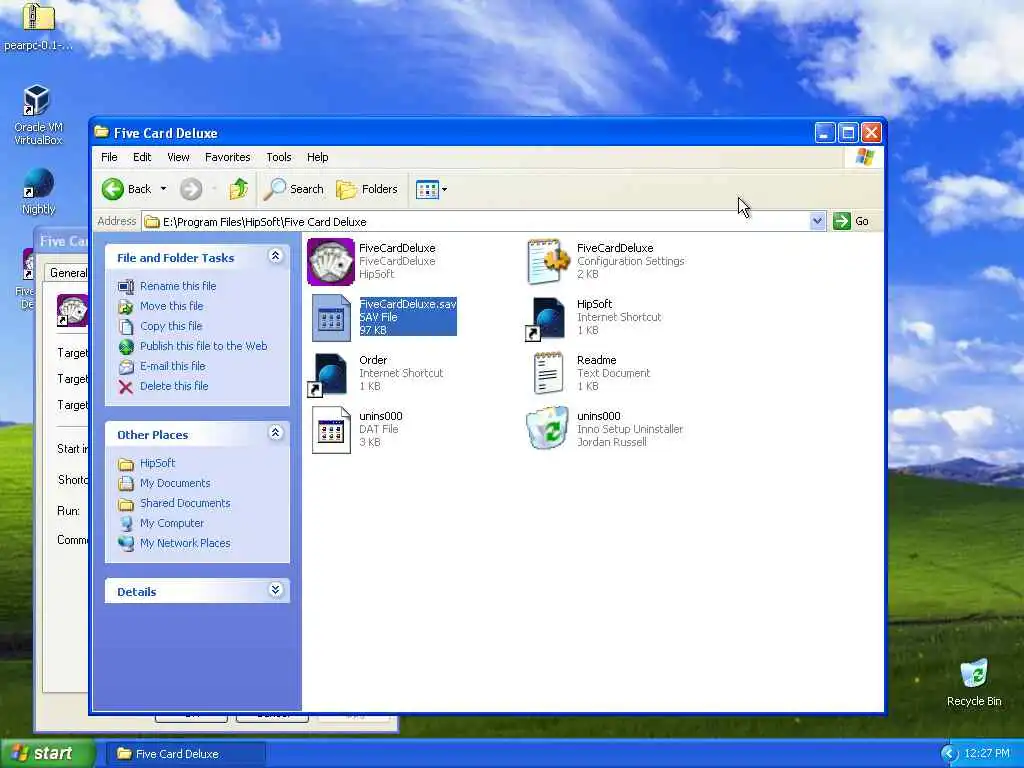Click the 12:27 PM taskbar clock
Screen dimensions: 1024x768
(987, 754)
